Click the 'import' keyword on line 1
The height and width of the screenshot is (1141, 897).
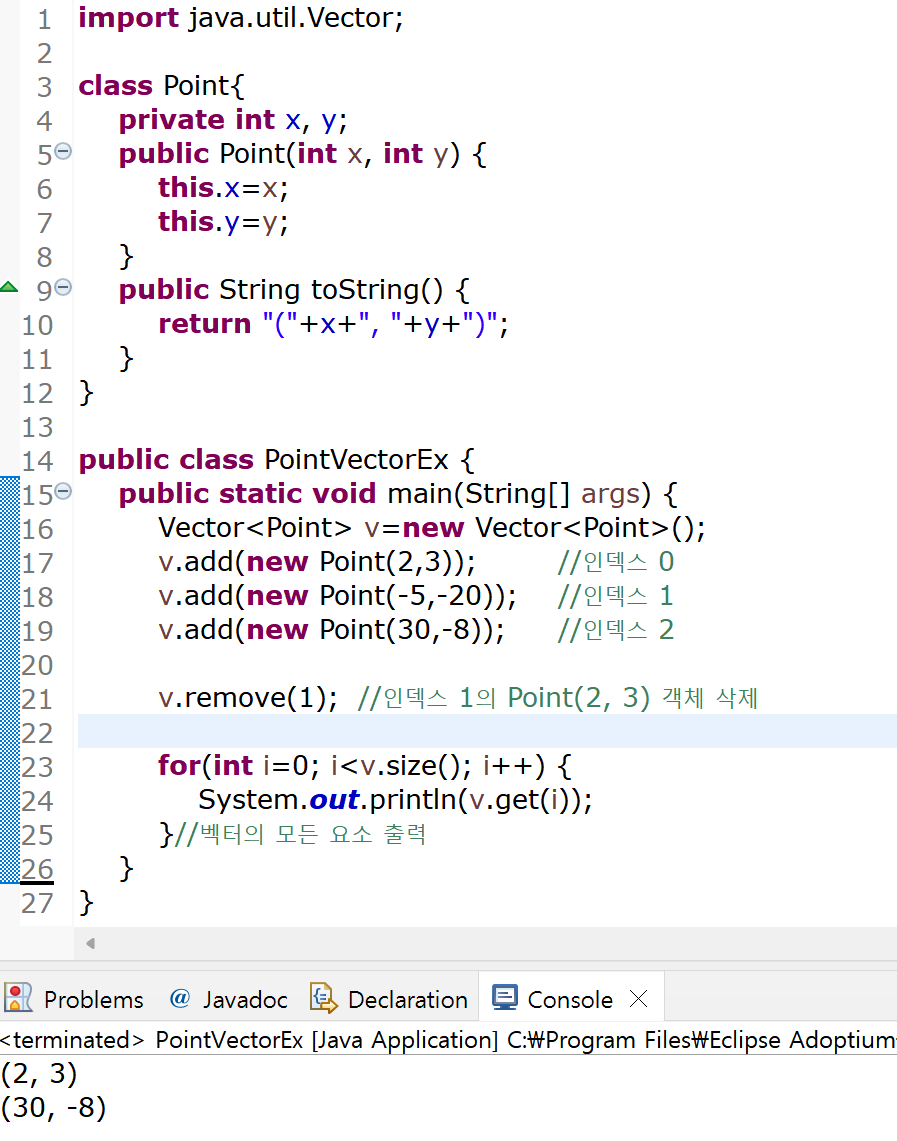click(x=128, y=17)
